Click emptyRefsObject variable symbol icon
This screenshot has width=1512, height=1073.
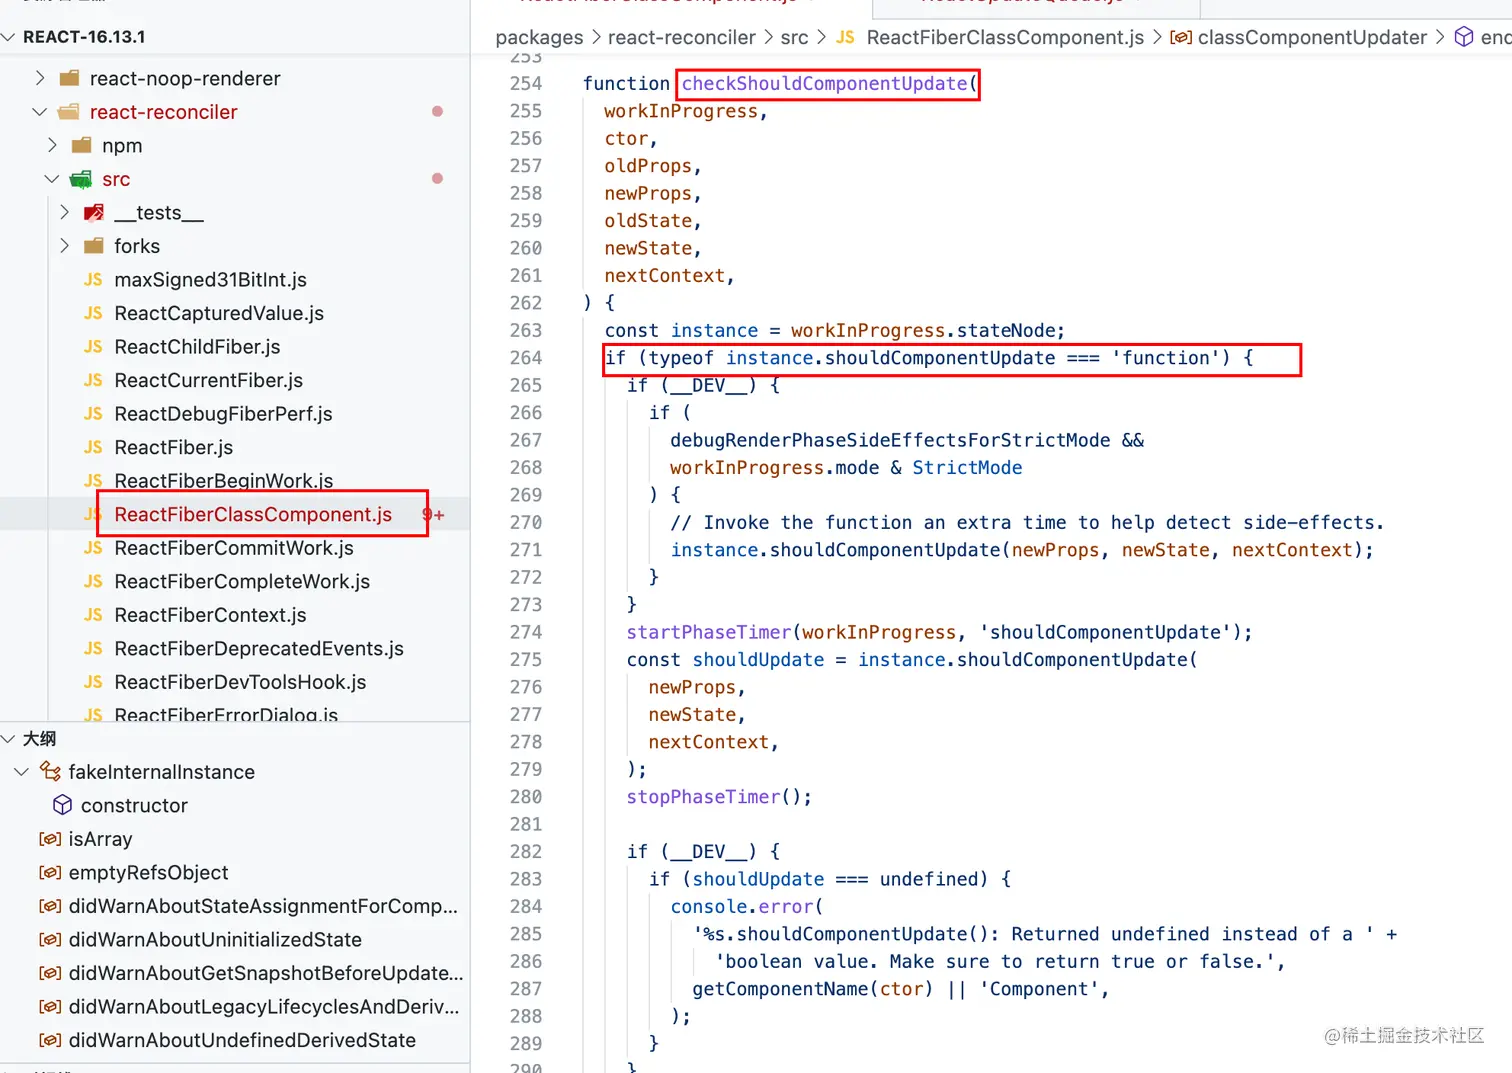coord(50,873)
